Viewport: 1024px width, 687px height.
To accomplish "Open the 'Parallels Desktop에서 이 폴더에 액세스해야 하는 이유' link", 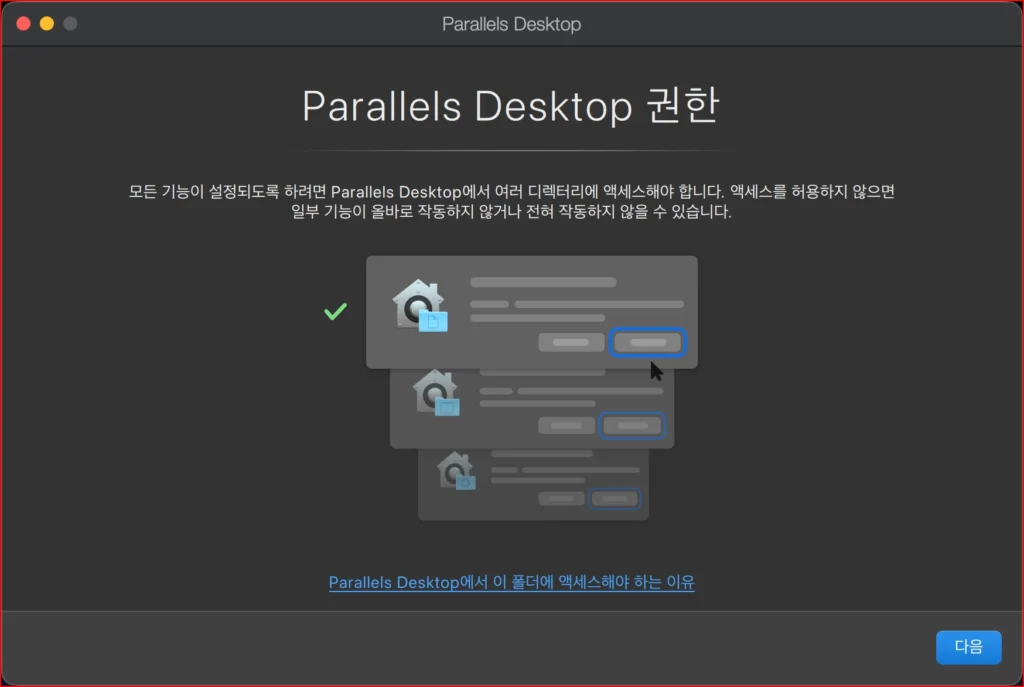I will coord(511,582).
